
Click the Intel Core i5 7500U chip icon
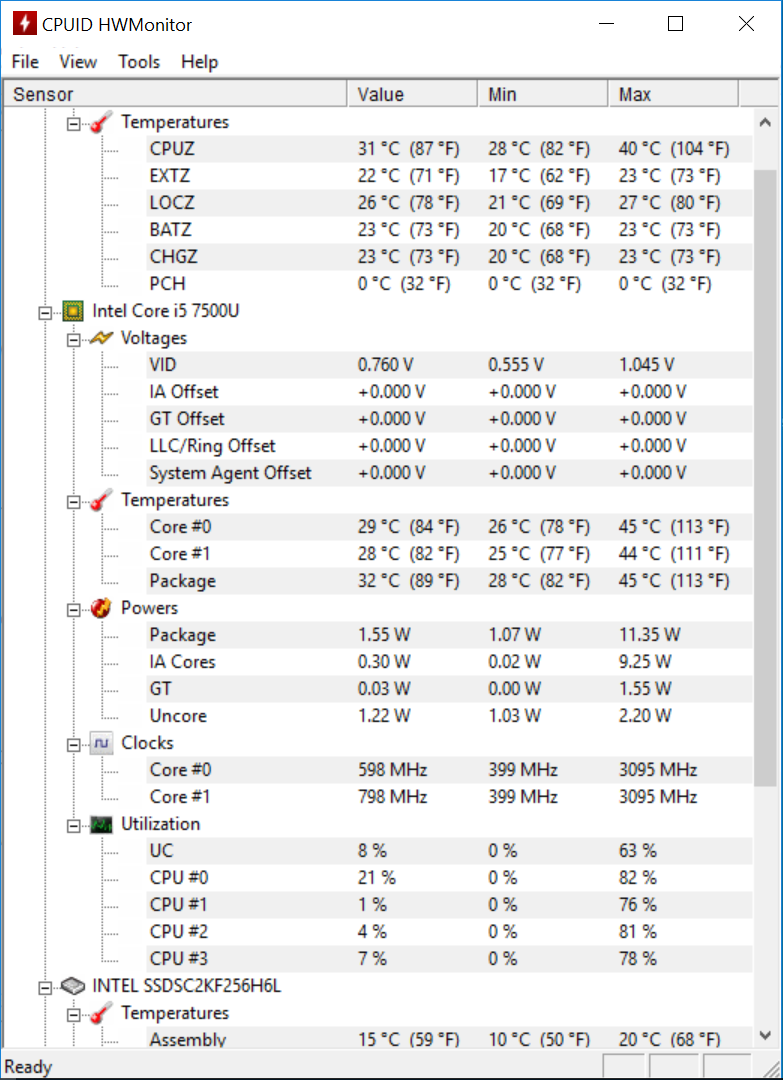72,311
